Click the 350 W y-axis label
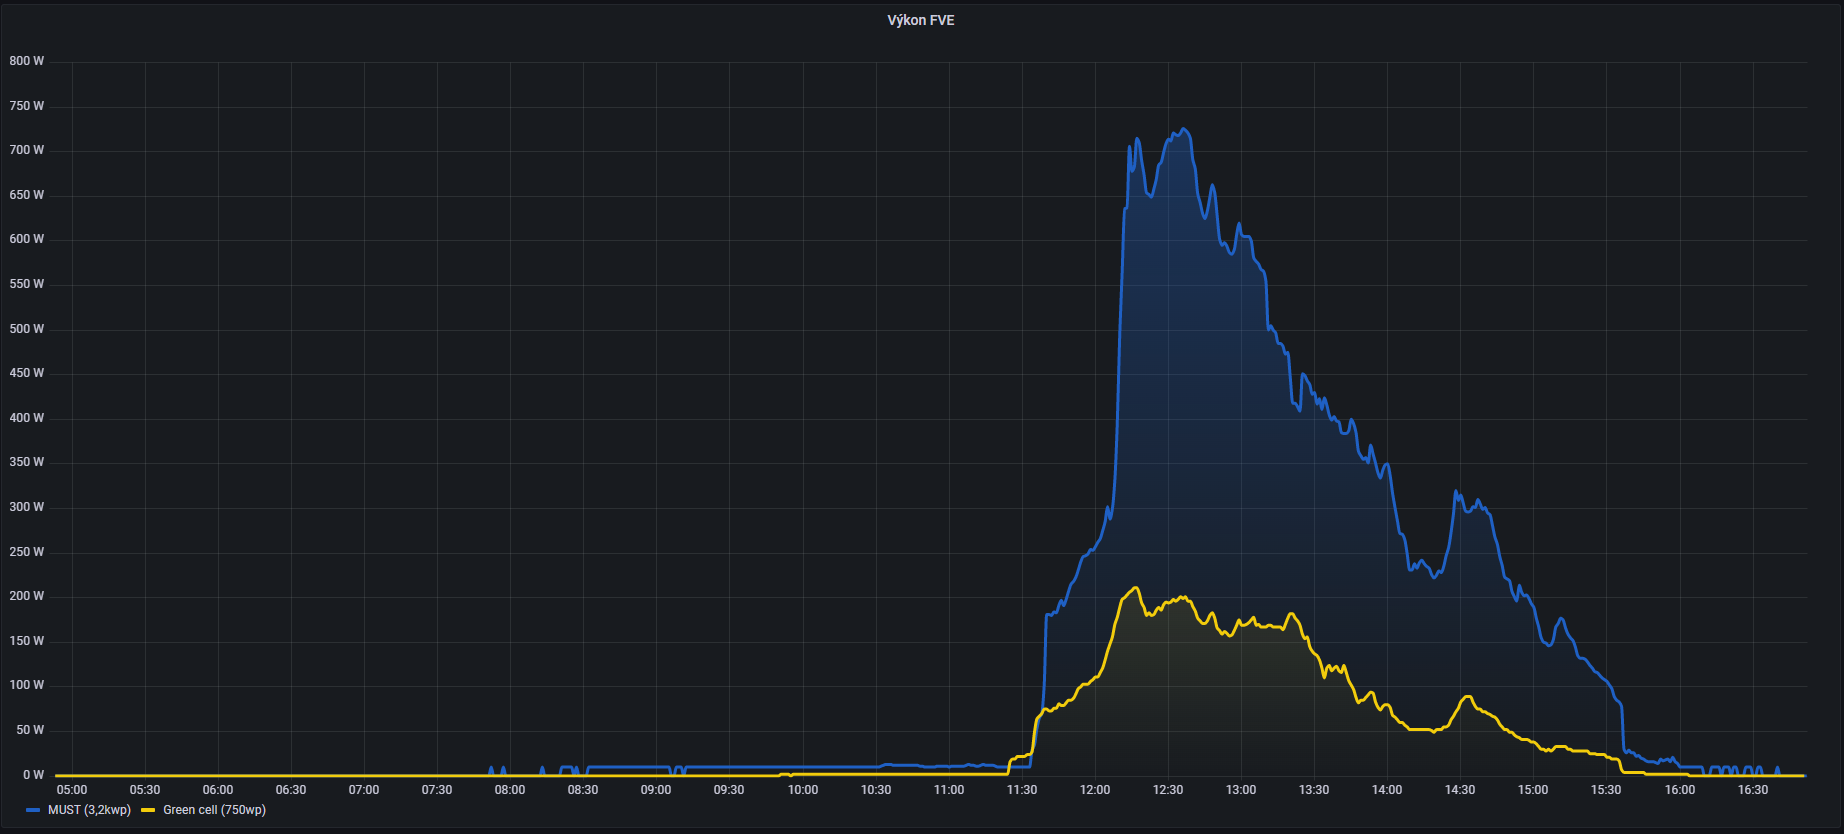Image resolution: width=1844 pixels, height=834 pixels. (x=27, y=462)
